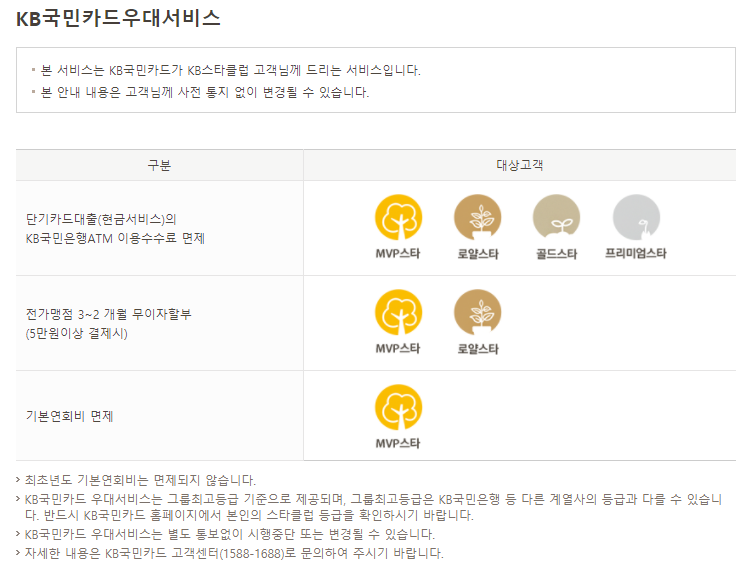
Task: Click the 기본연회비 면제 row label
Action: pyautogui.click(x=69, y=416)
